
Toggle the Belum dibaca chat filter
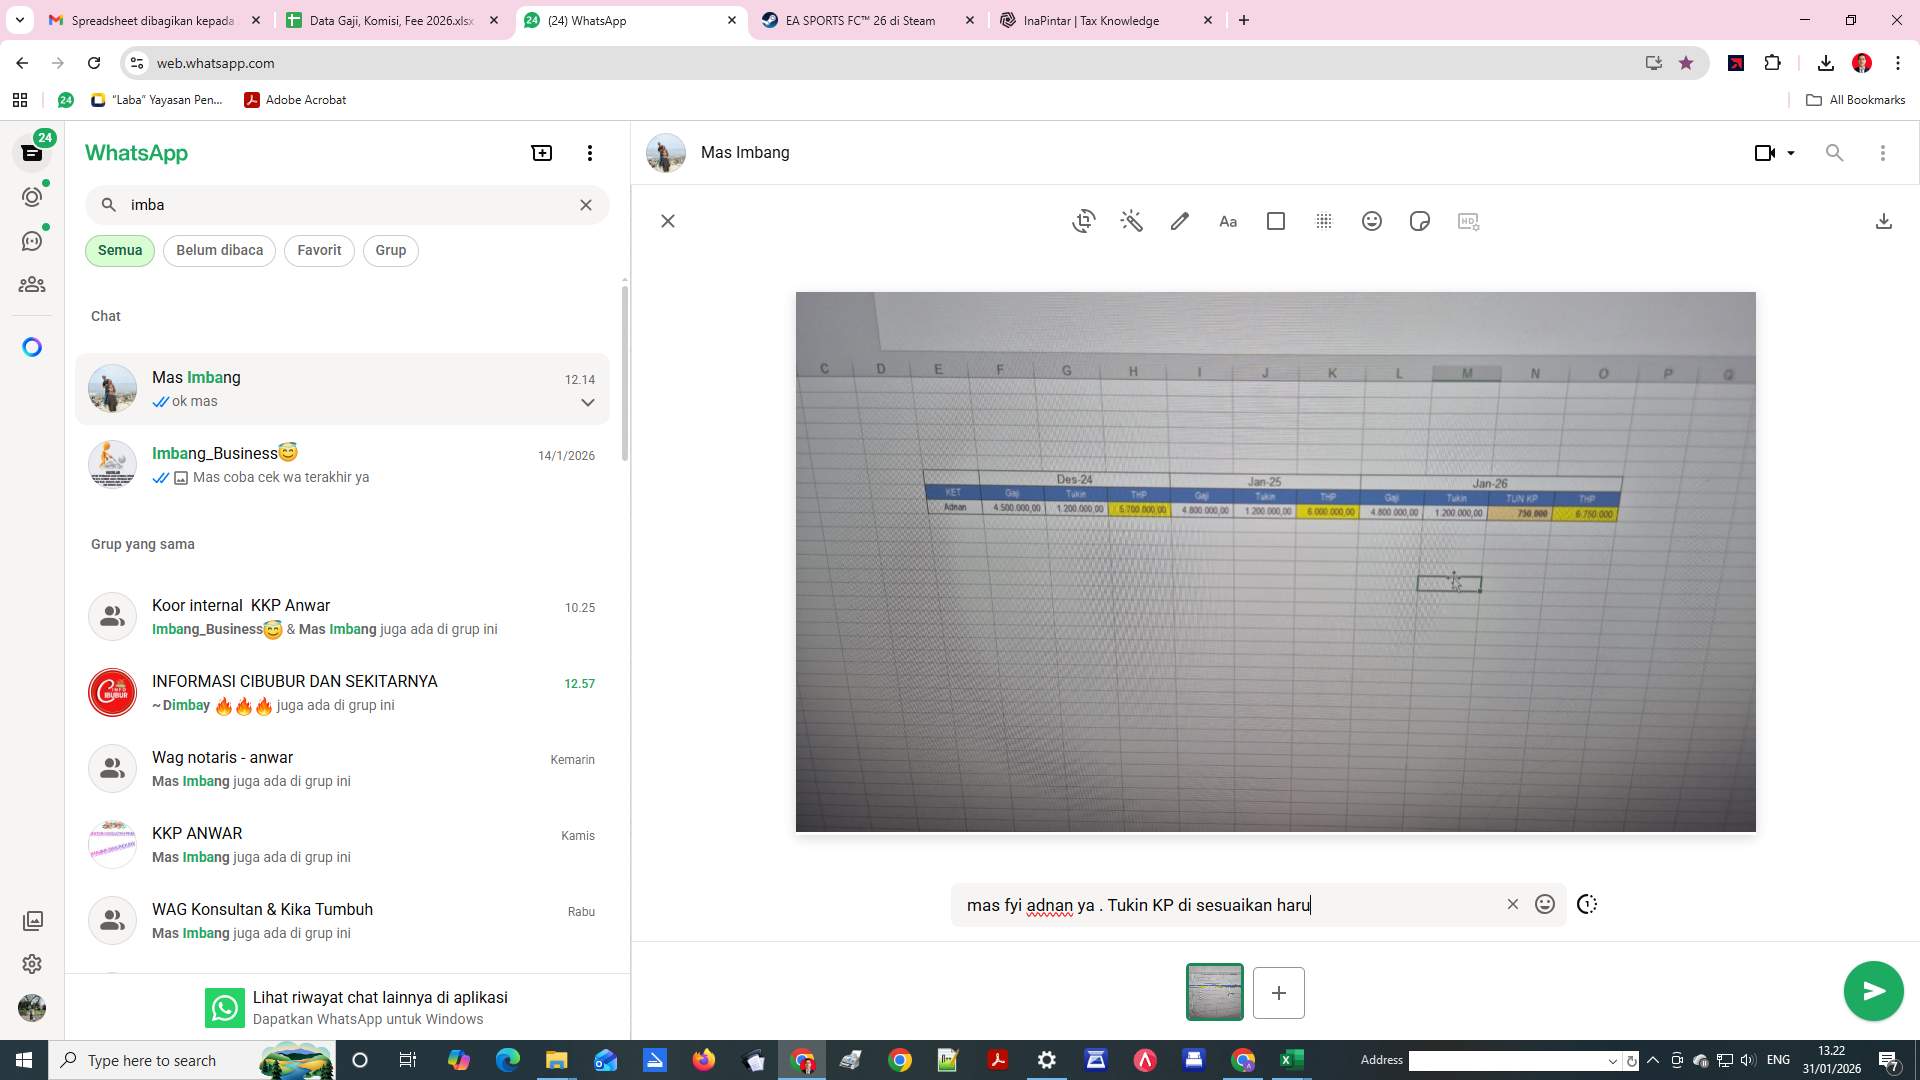(219, 250)
